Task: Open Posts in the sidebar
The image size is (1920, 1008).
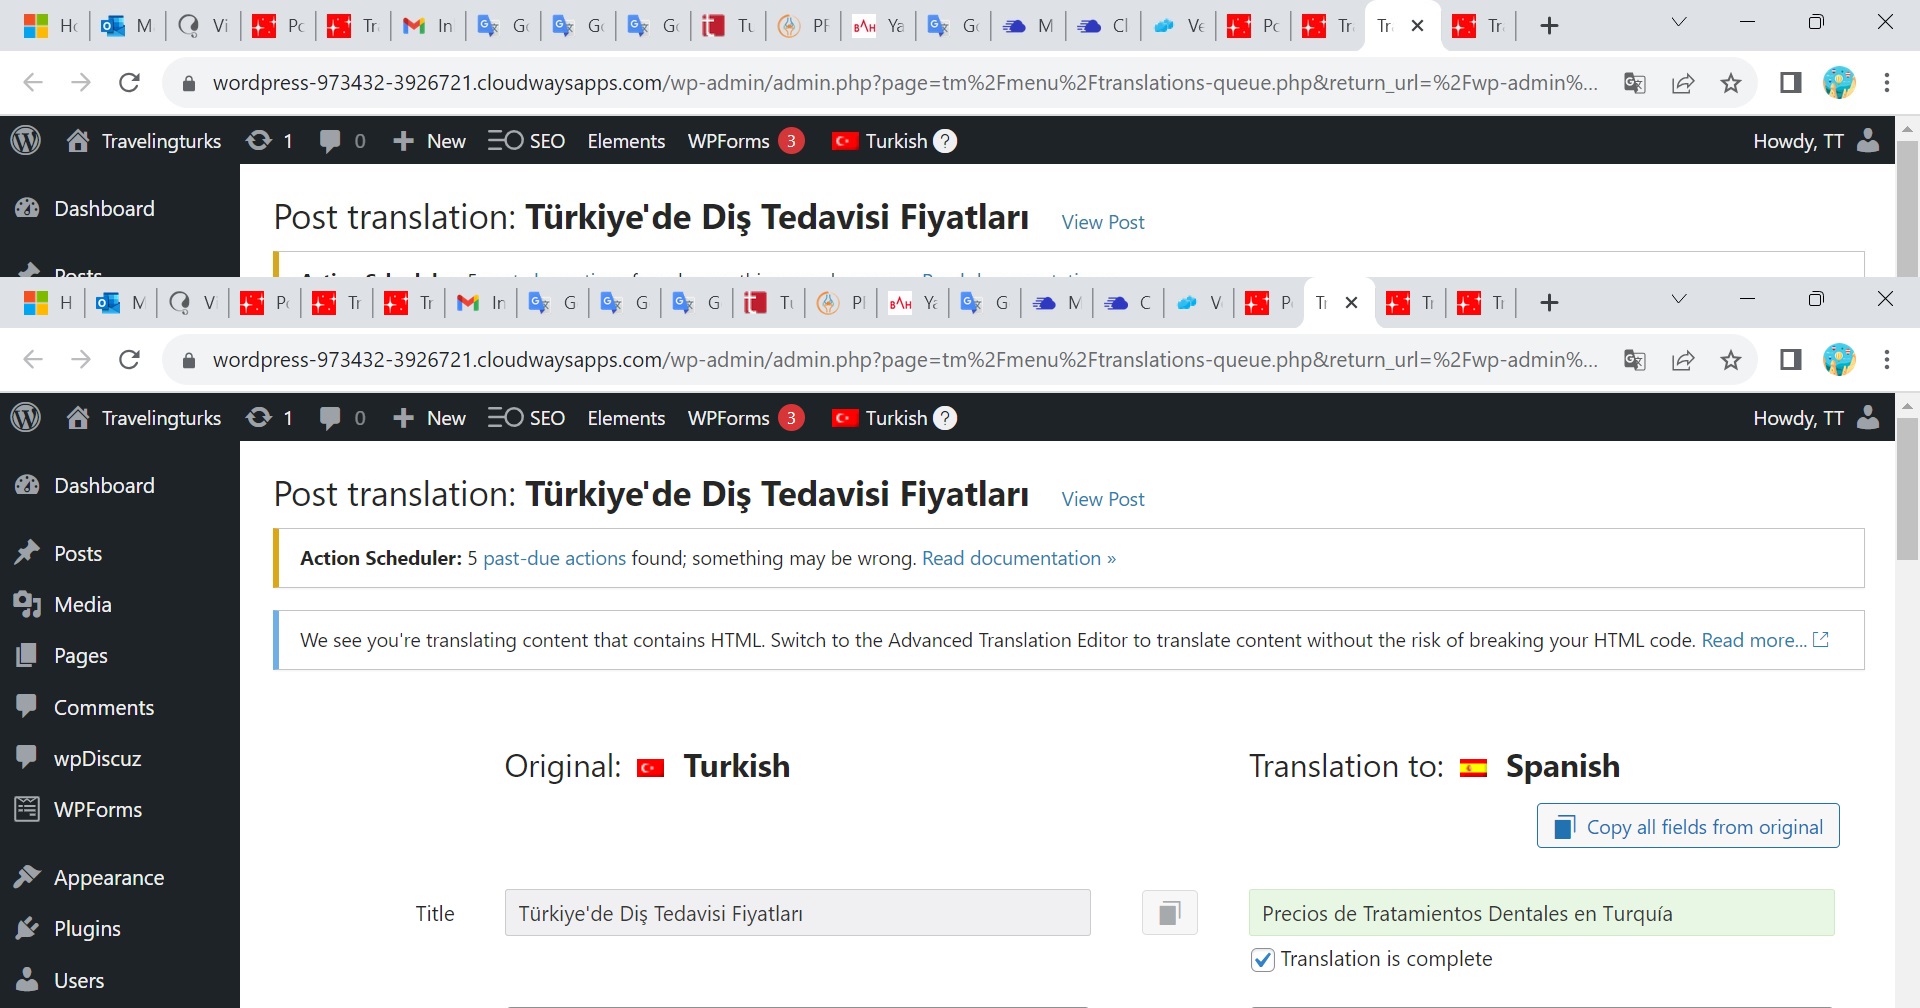Action: pyautogui.click(x=78, y=553)
